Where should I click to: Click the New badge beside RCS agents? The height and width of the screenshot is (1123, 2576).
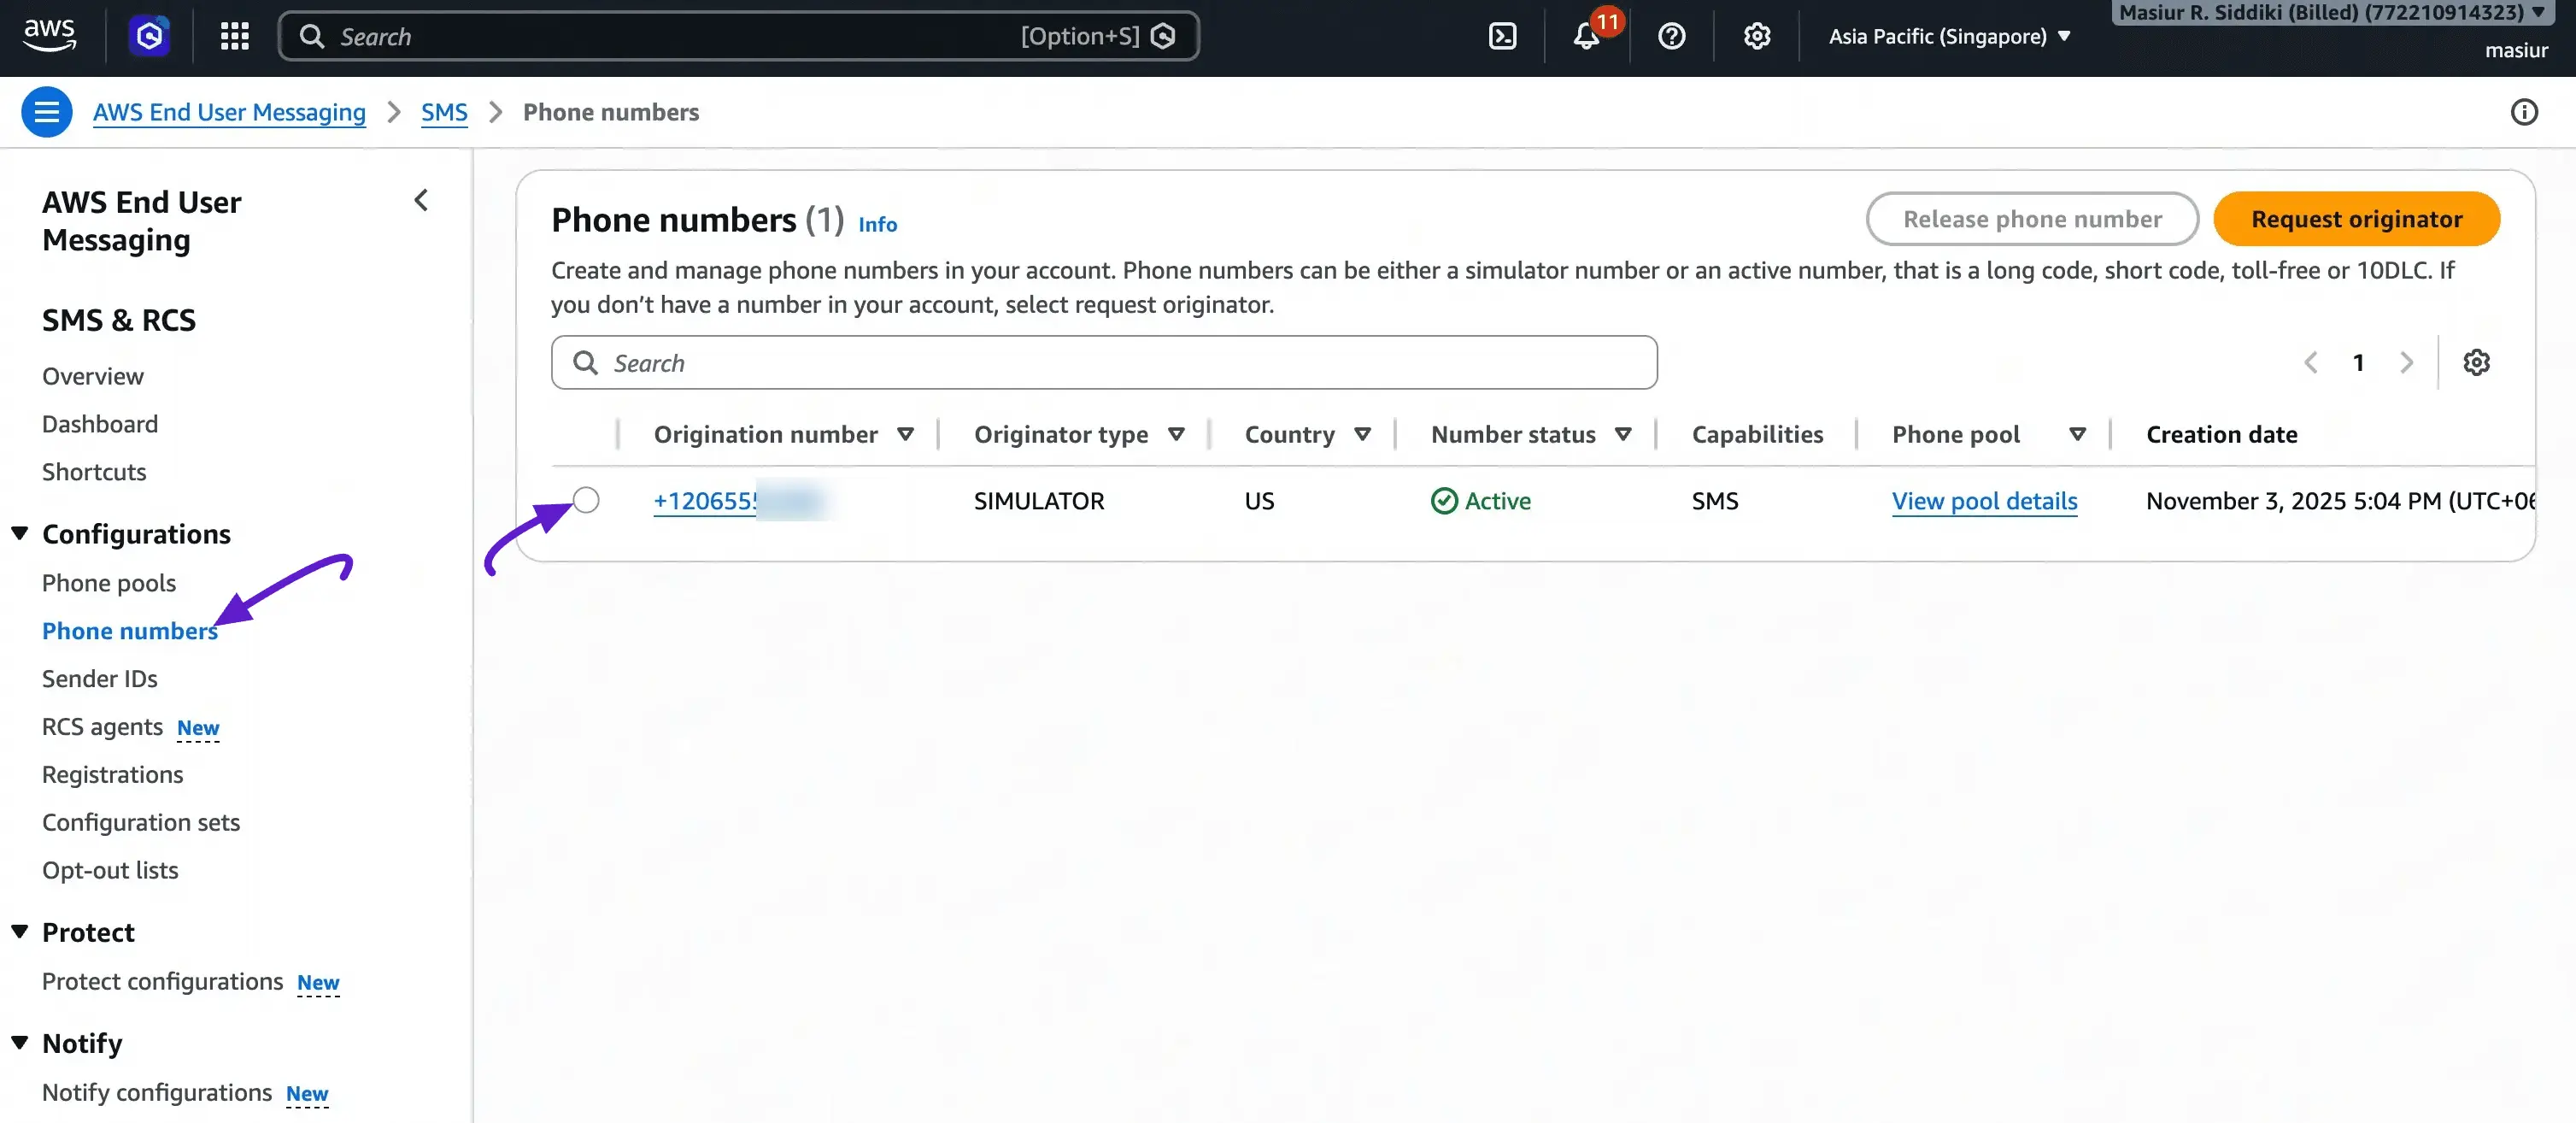[198, 728]
